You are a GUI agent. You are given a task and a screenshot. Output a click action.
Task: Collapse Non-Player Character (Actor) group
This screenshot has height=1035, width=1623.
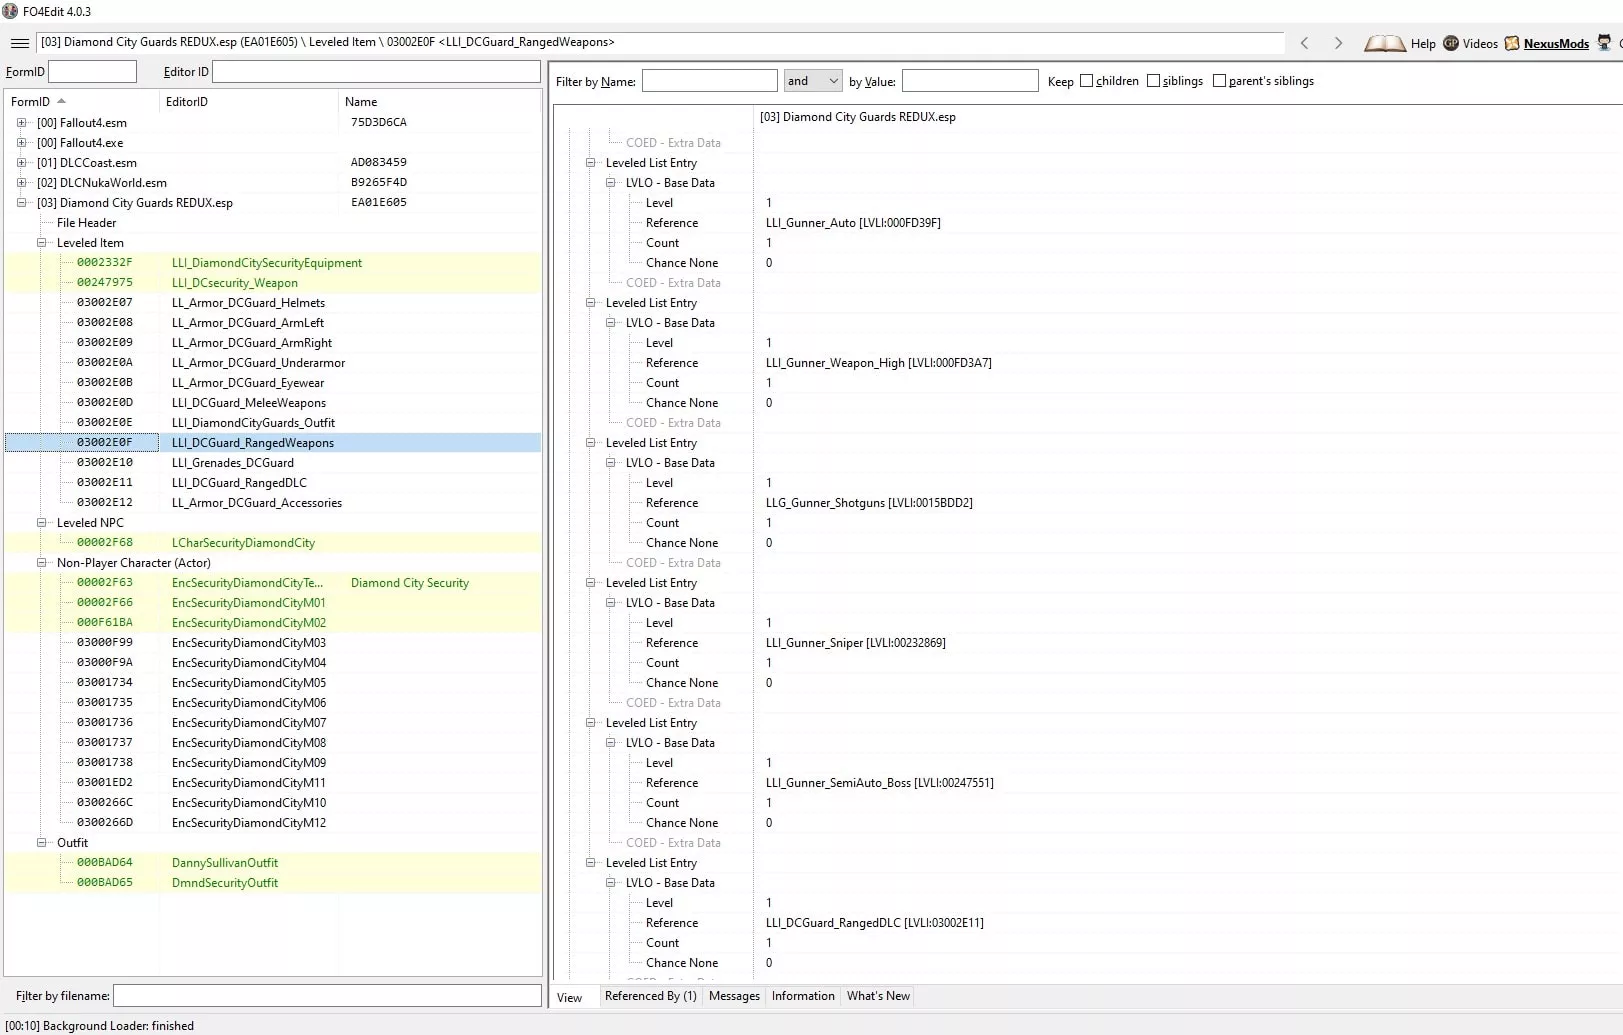point(41,563)
